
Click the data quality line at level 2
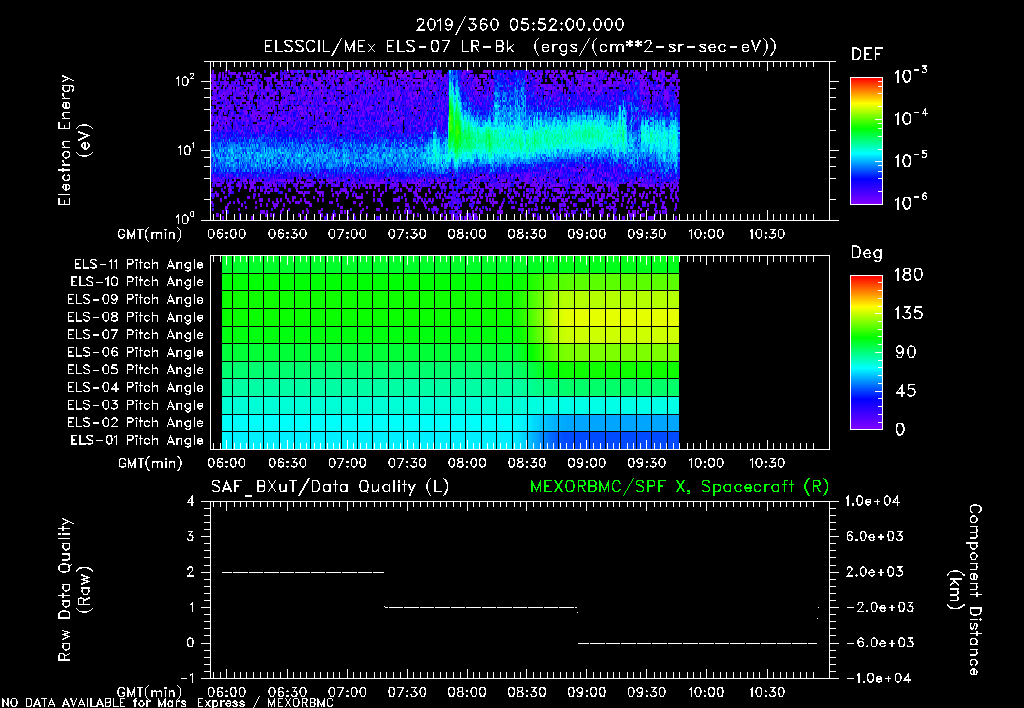click(x=303, y=572)
